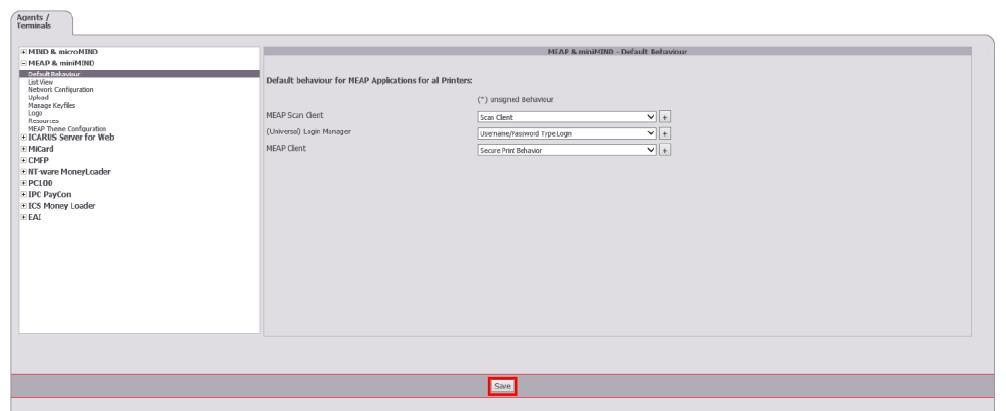The height and width of the screenshot is (411, 1006).
Task: Select Default Behaviour in the tree
Action: coord(139,74)
